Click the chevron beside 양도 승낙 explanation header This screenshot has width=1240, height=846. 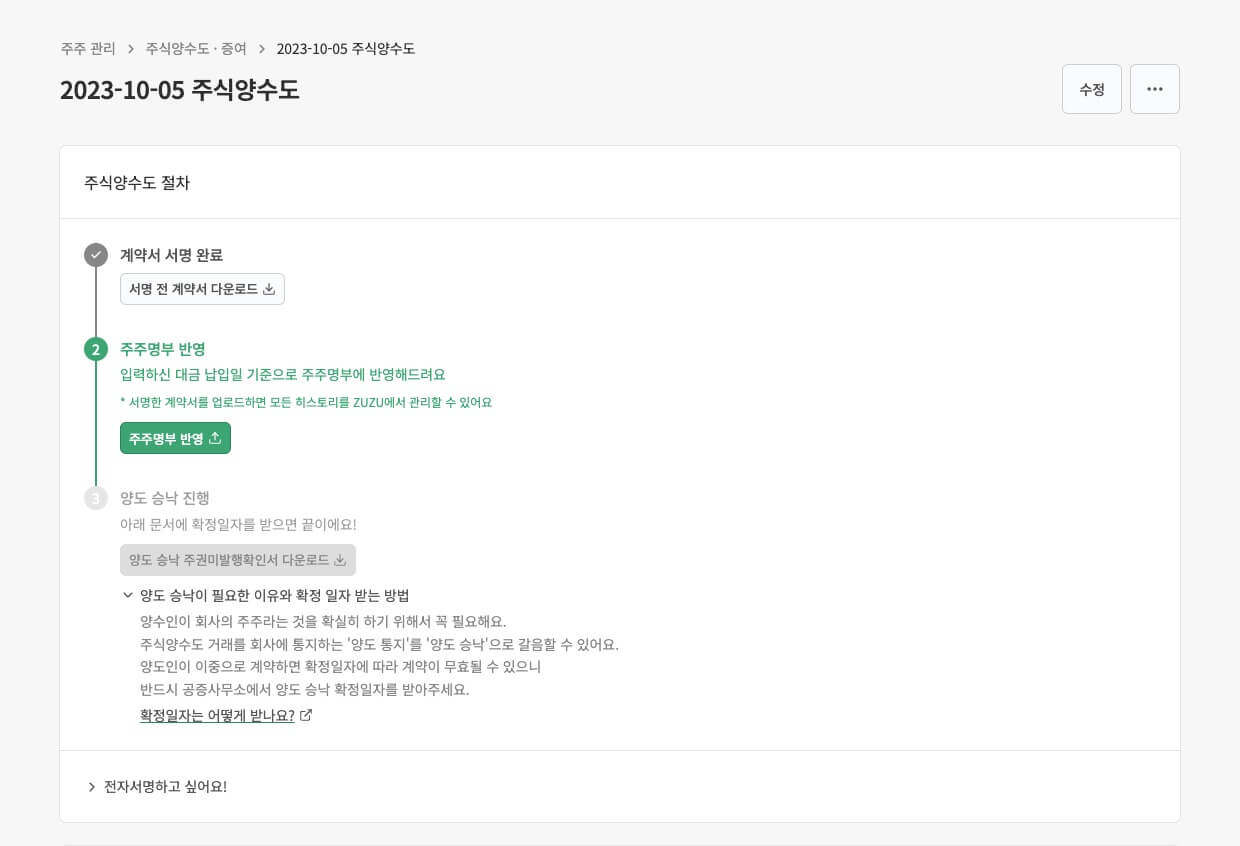128,595
